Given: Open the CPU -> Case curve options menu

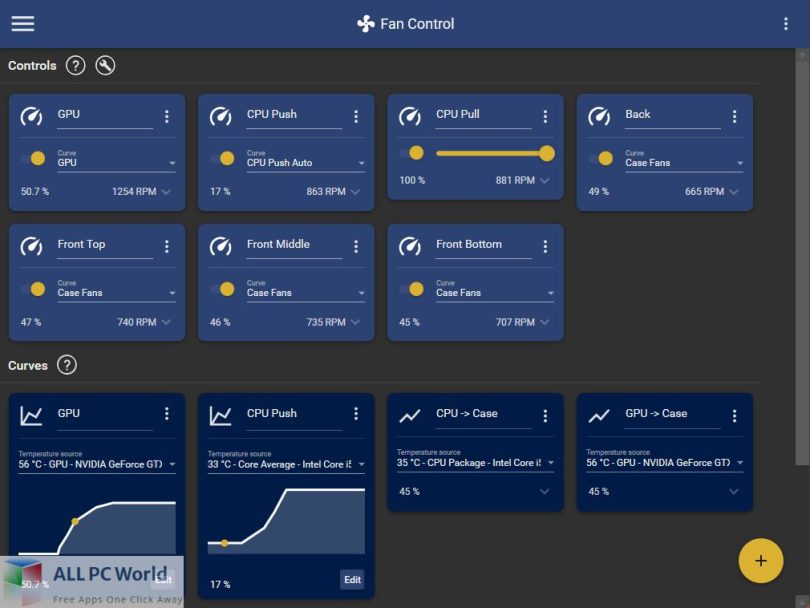Looking at the screenshot, I should (x=545, y=415).
